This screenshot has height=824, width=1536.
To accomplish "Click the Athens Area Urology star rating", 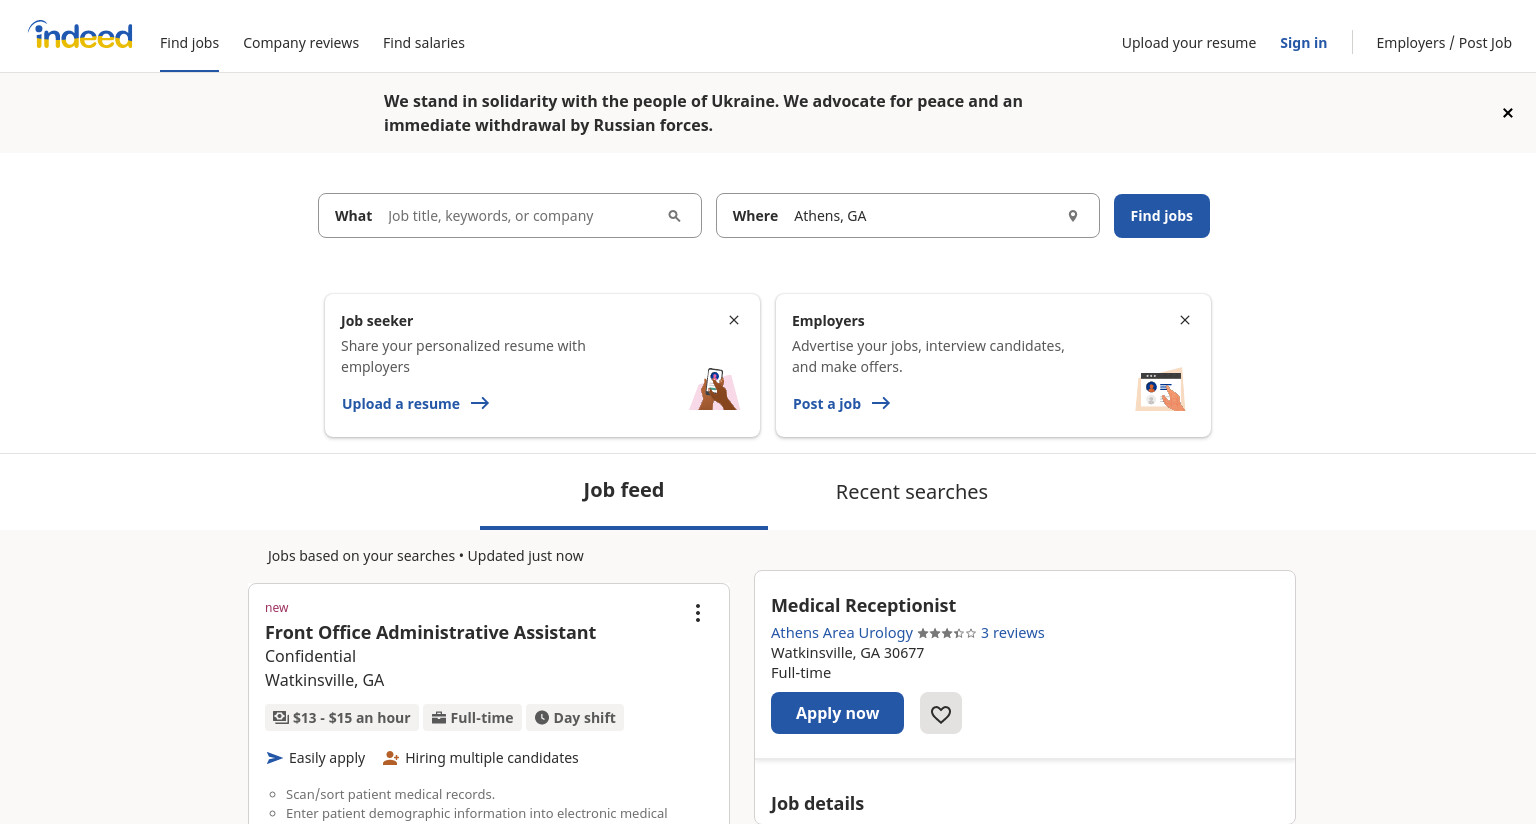I will tap(947, 633).
